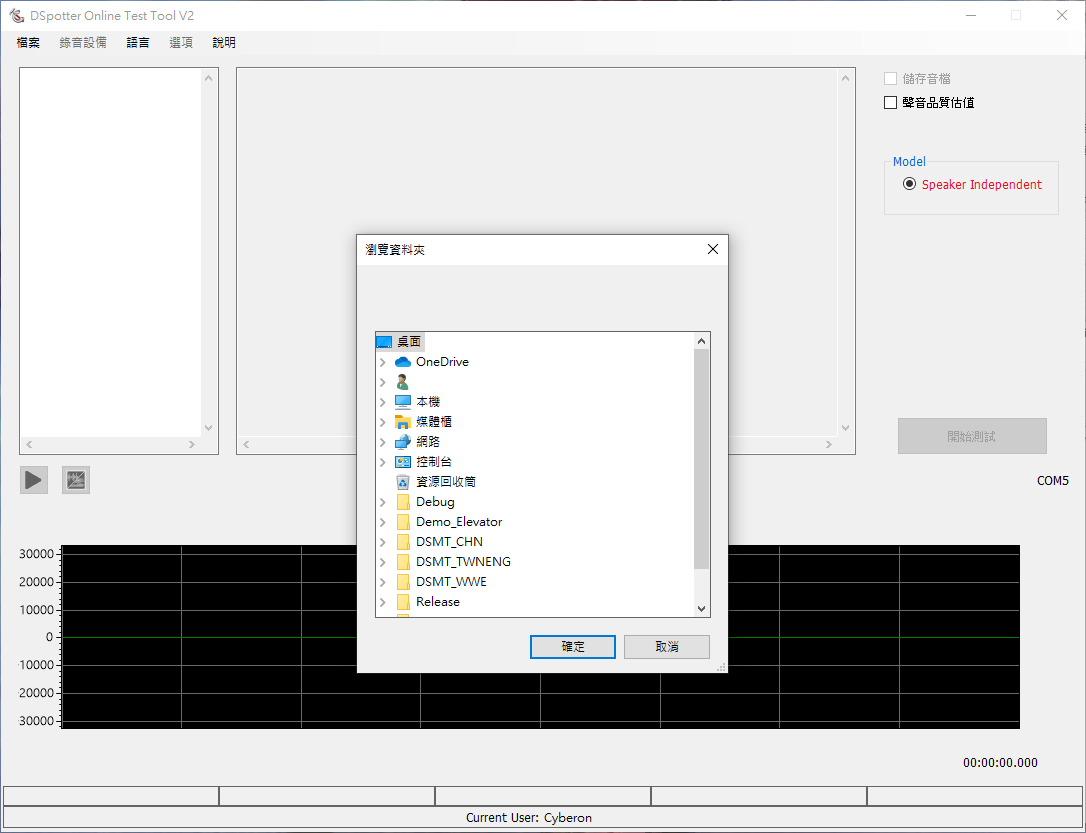The width and height of the screenshot is (1086, 833).
Task: Click the folder tree vertical scrollbar thumb
Action: coord(701,460)
